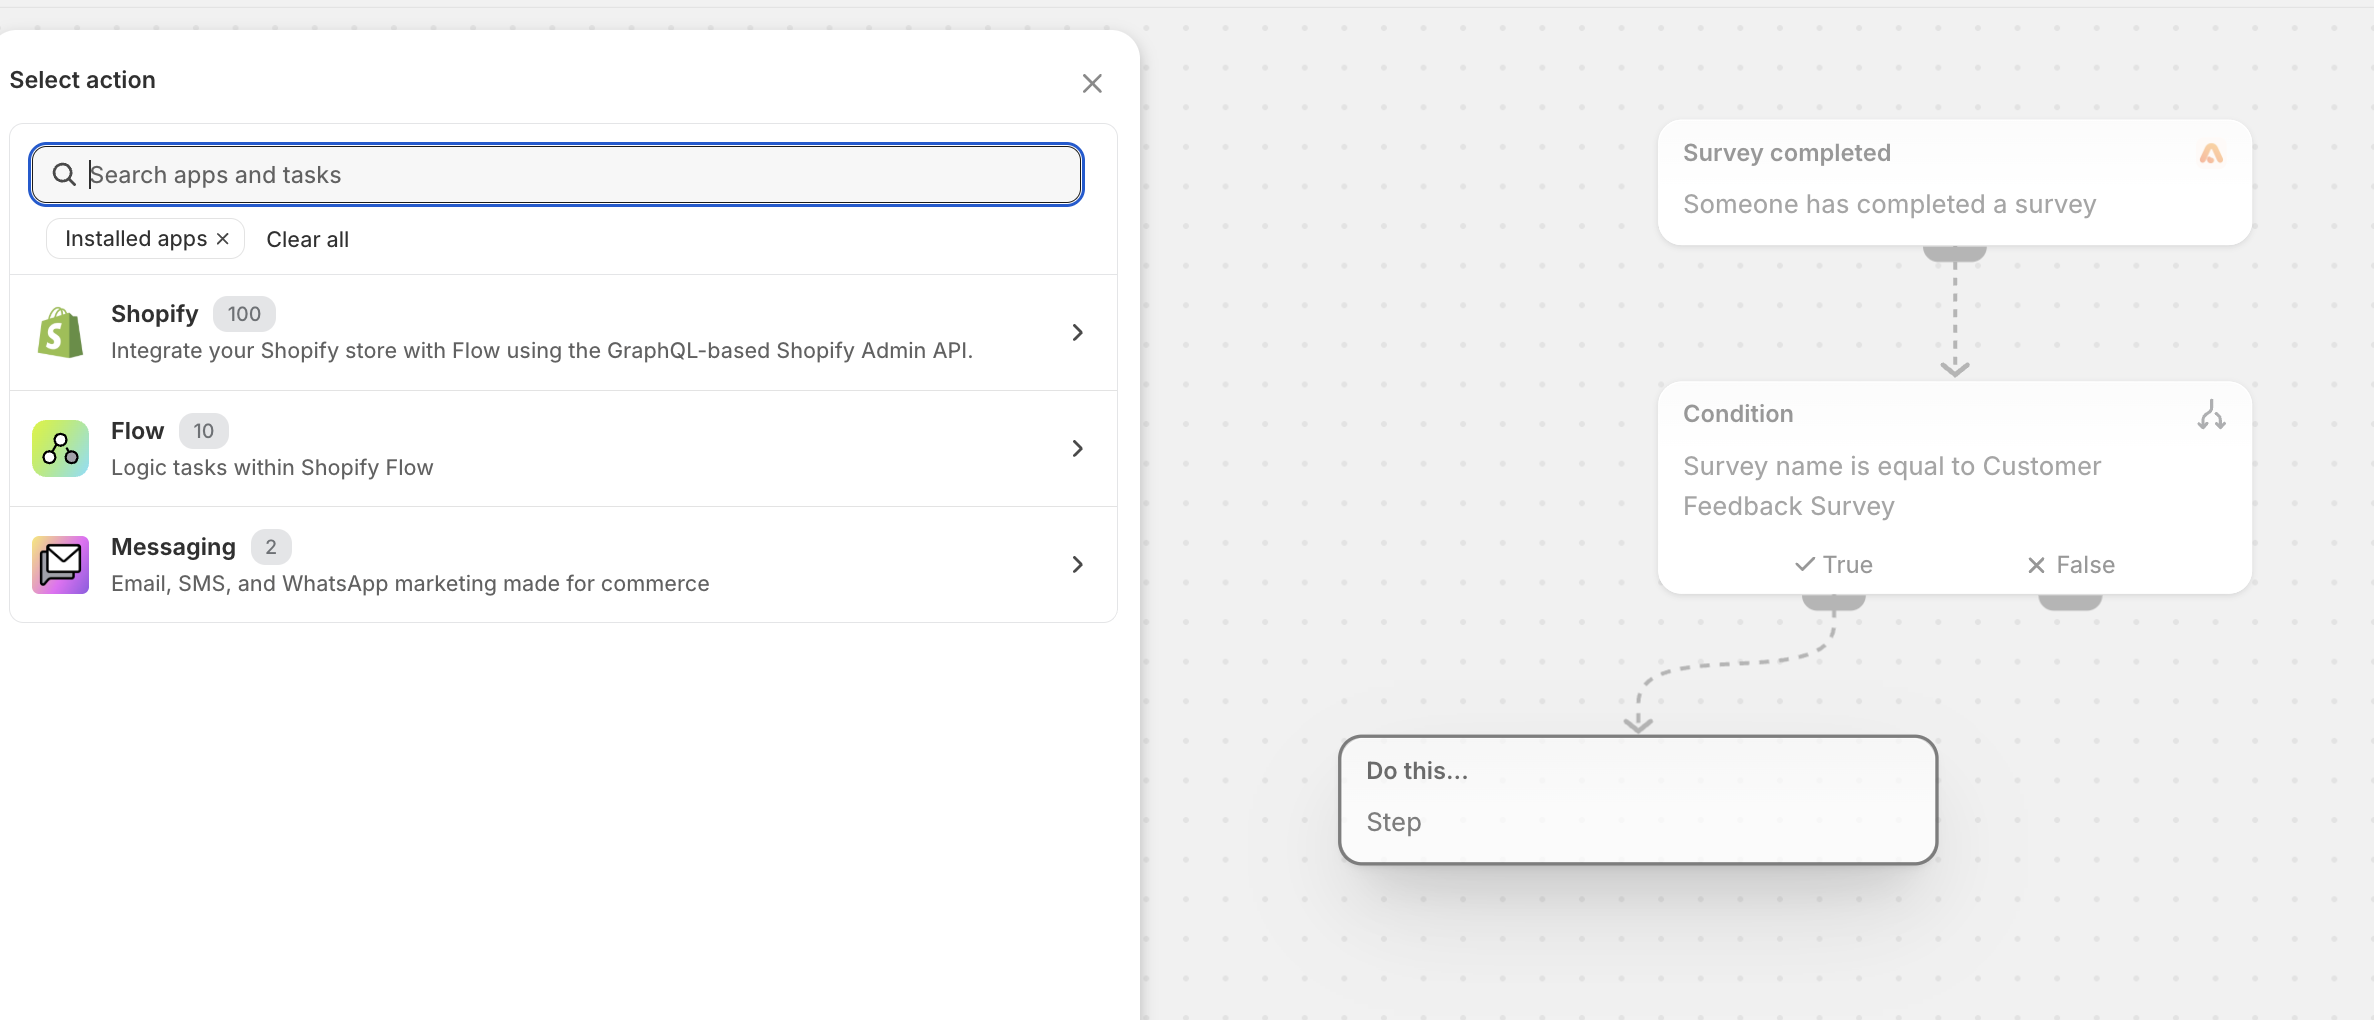Screen dimensions: 2374x1020
Task: Click the orange app icon on Survey completed
Action: tap(2211, 153)
